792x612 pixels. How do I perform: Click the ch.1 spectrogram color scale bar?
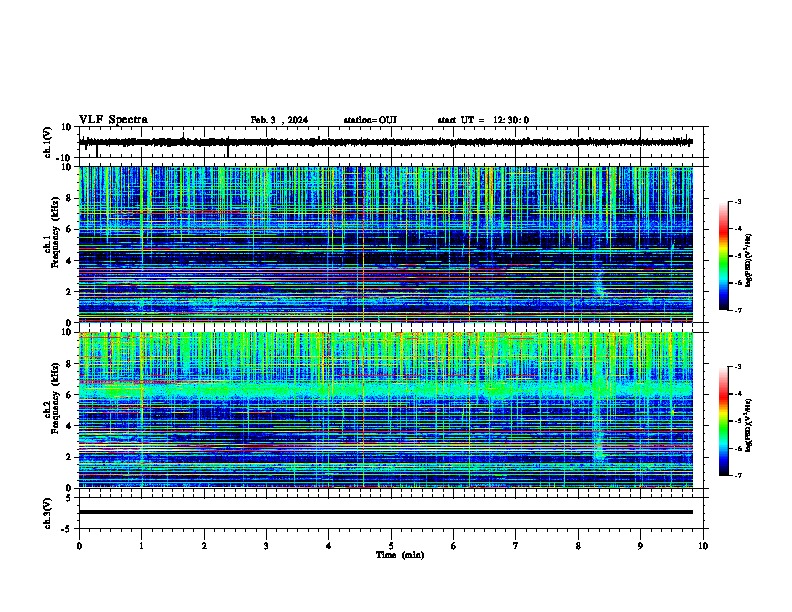(723, 256)
